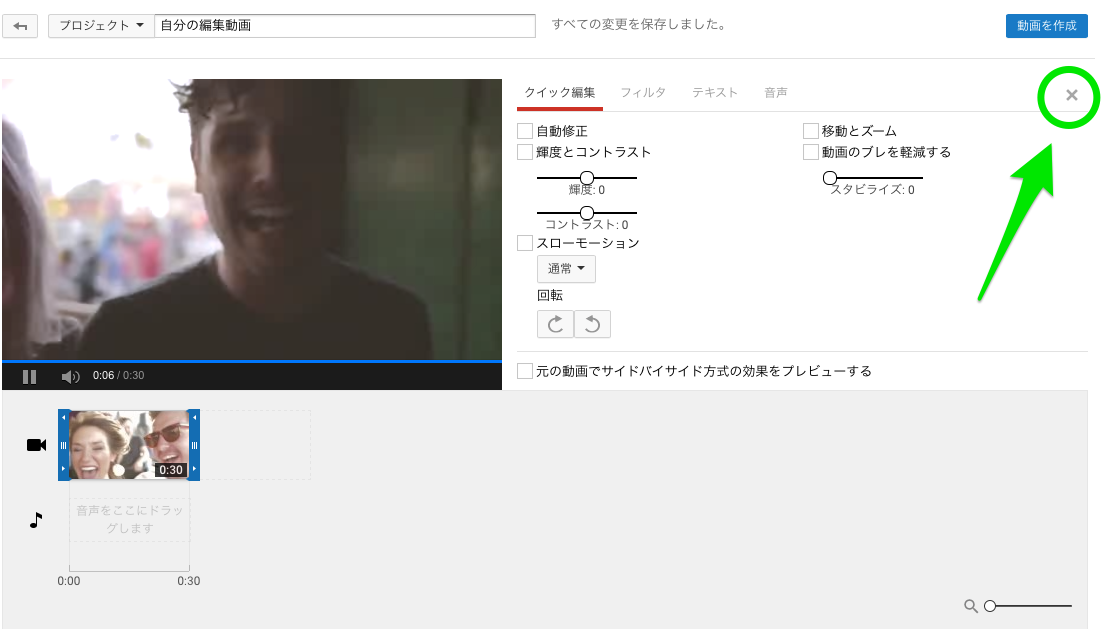The image size is (1101, 629).
Task: Click the 0:00 timeline start marker
Action: pos(69,581)
